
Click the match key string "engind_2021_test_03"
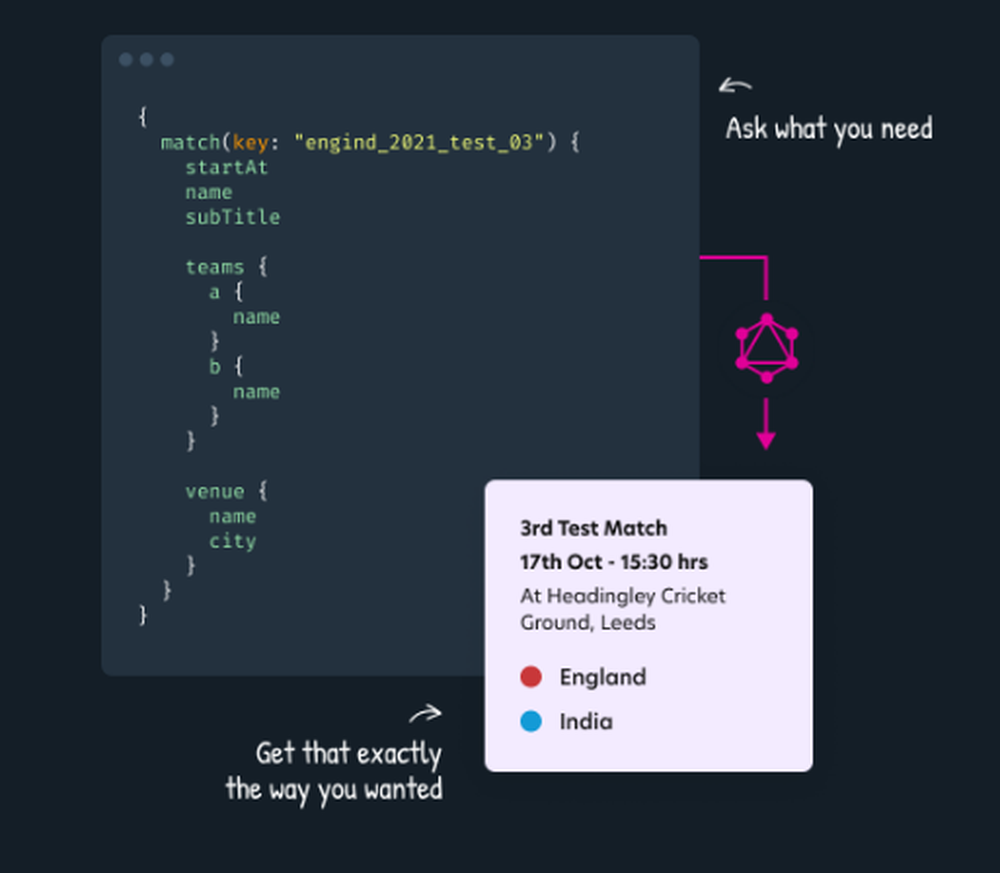pos(419,142)
